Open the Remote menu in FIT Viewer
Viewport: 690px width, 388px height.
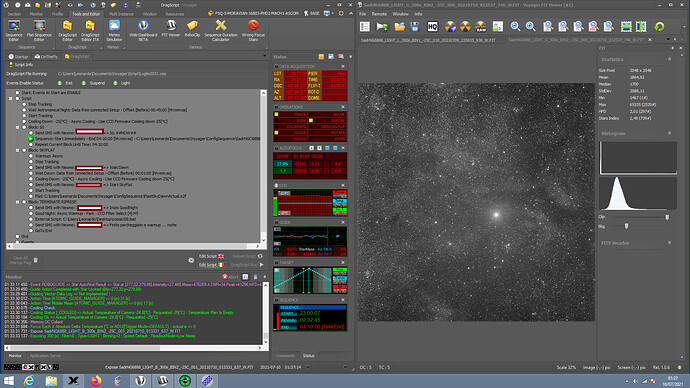click(x=379, y=14)
